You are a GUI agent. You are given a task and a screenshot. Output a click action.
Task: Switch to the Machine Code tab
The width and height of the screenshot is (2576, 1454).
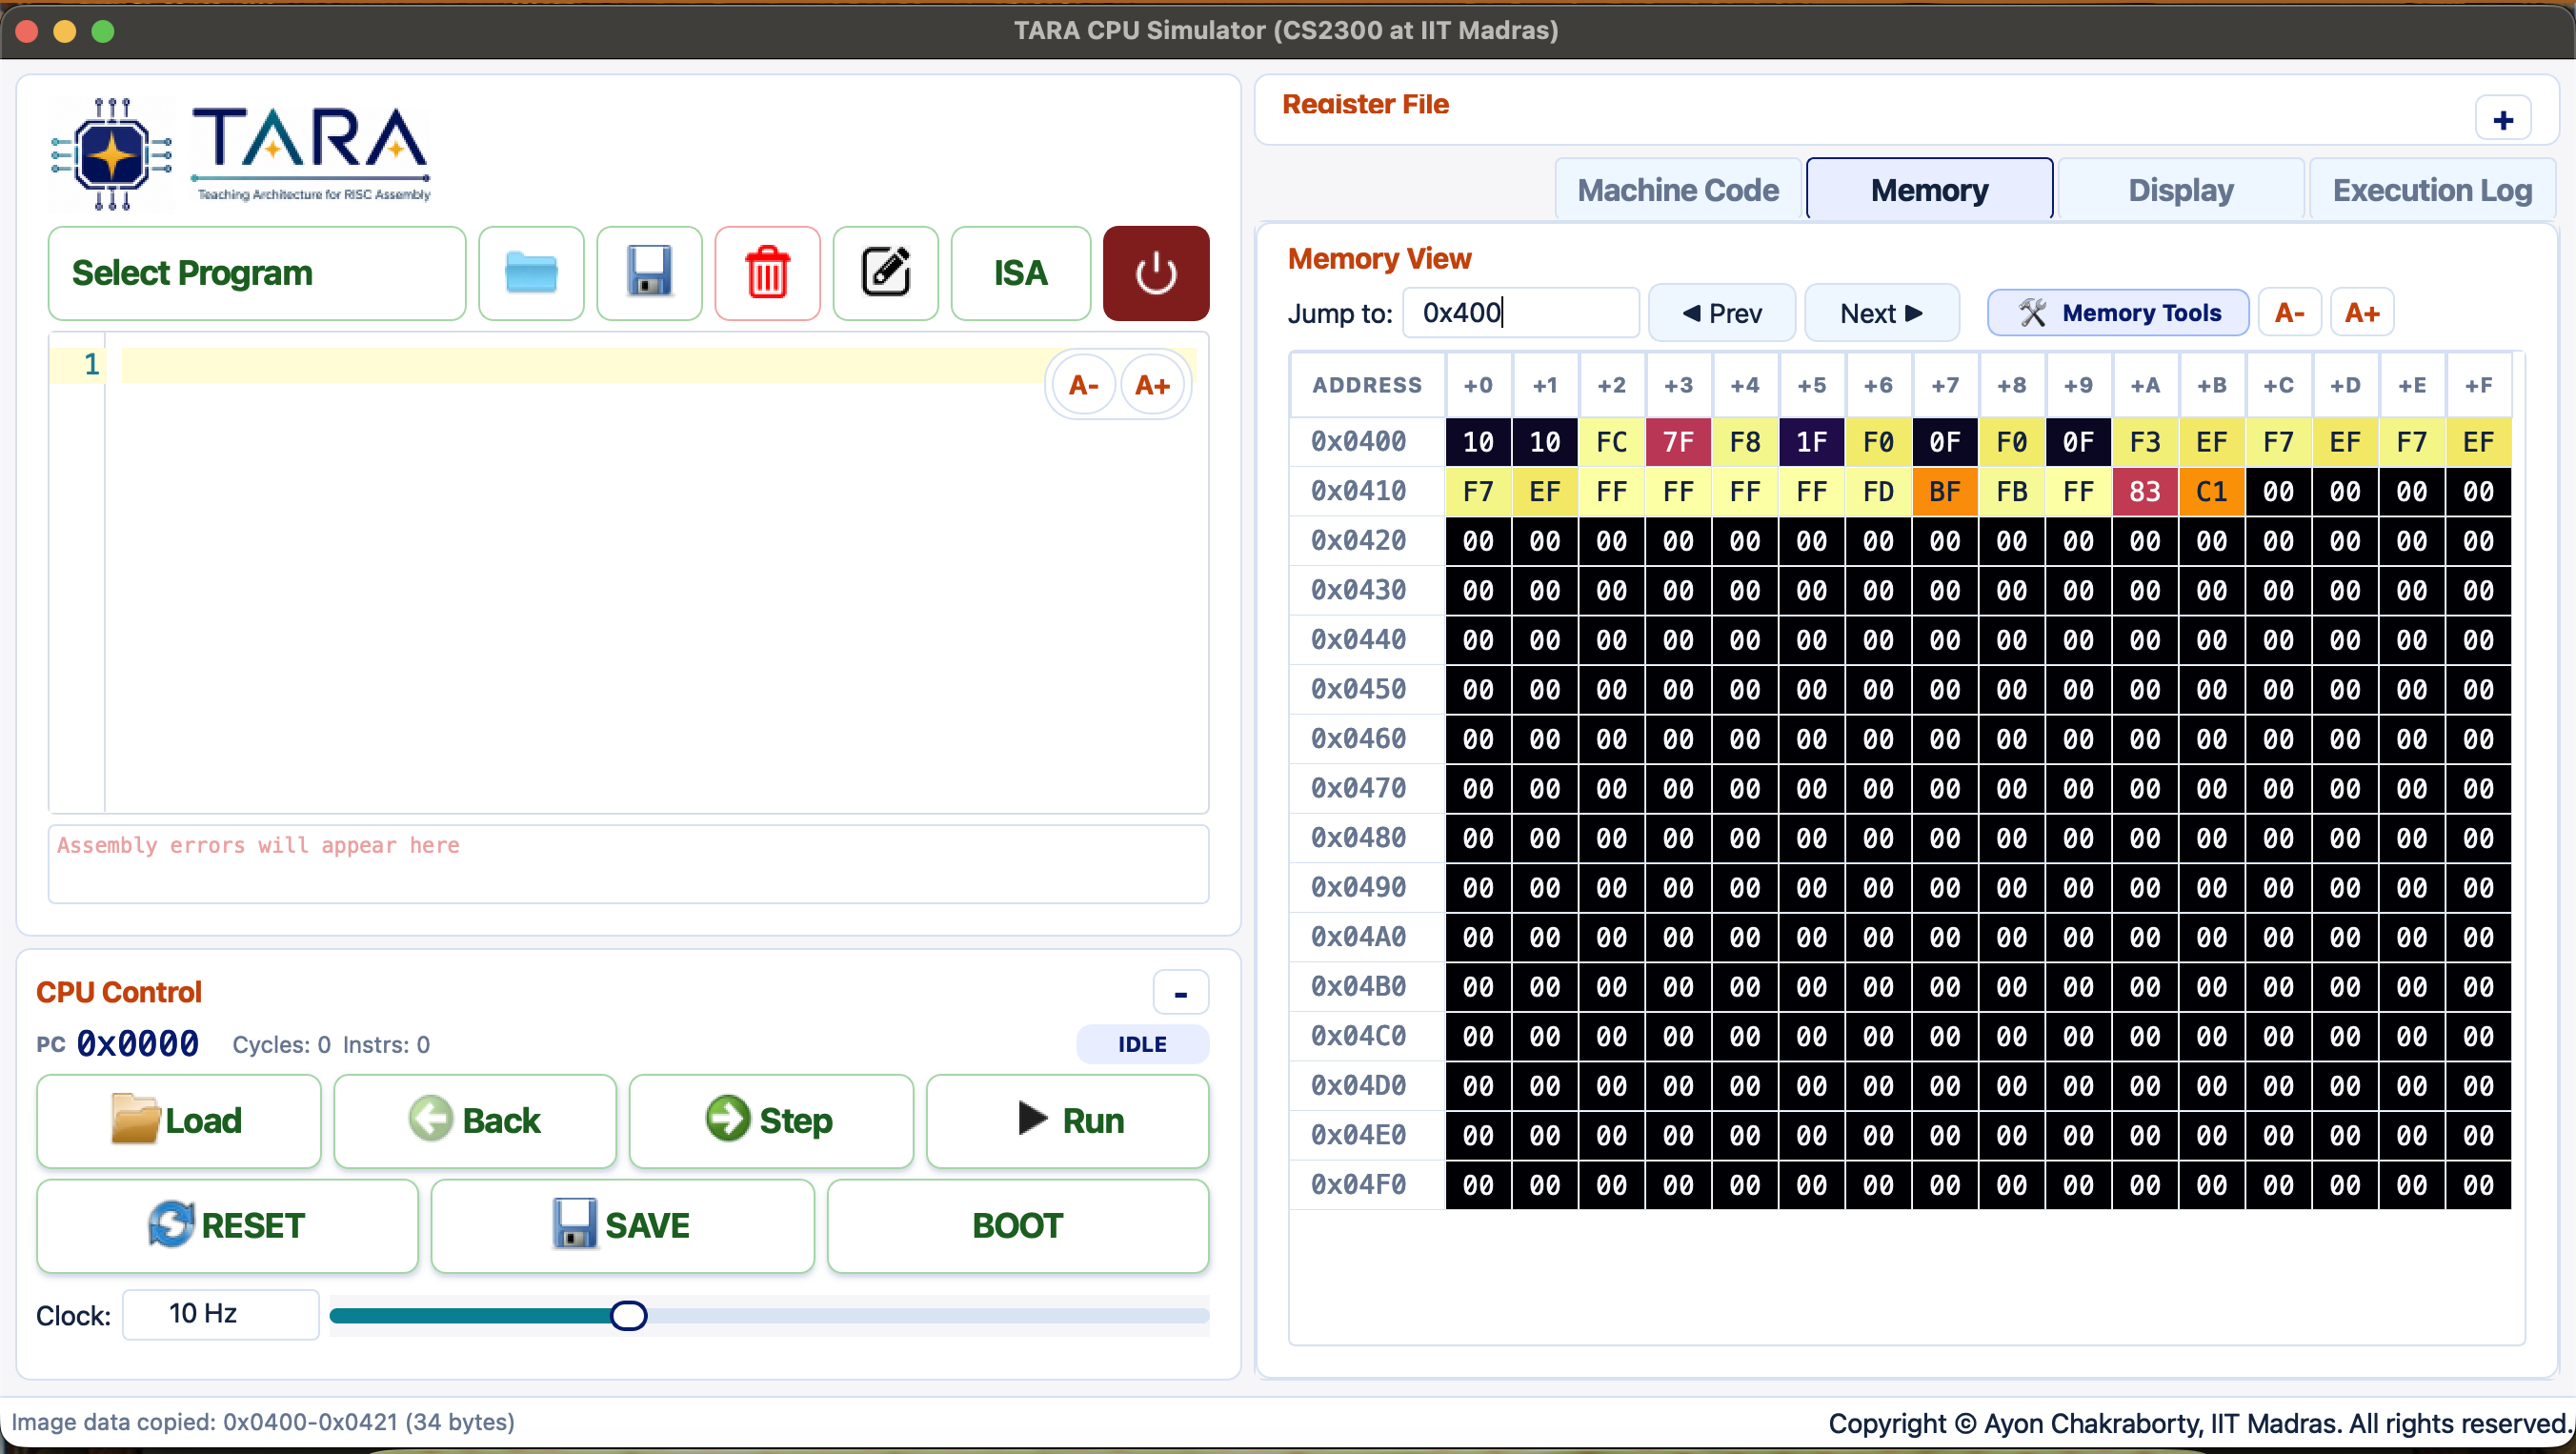click(1678, 190)
